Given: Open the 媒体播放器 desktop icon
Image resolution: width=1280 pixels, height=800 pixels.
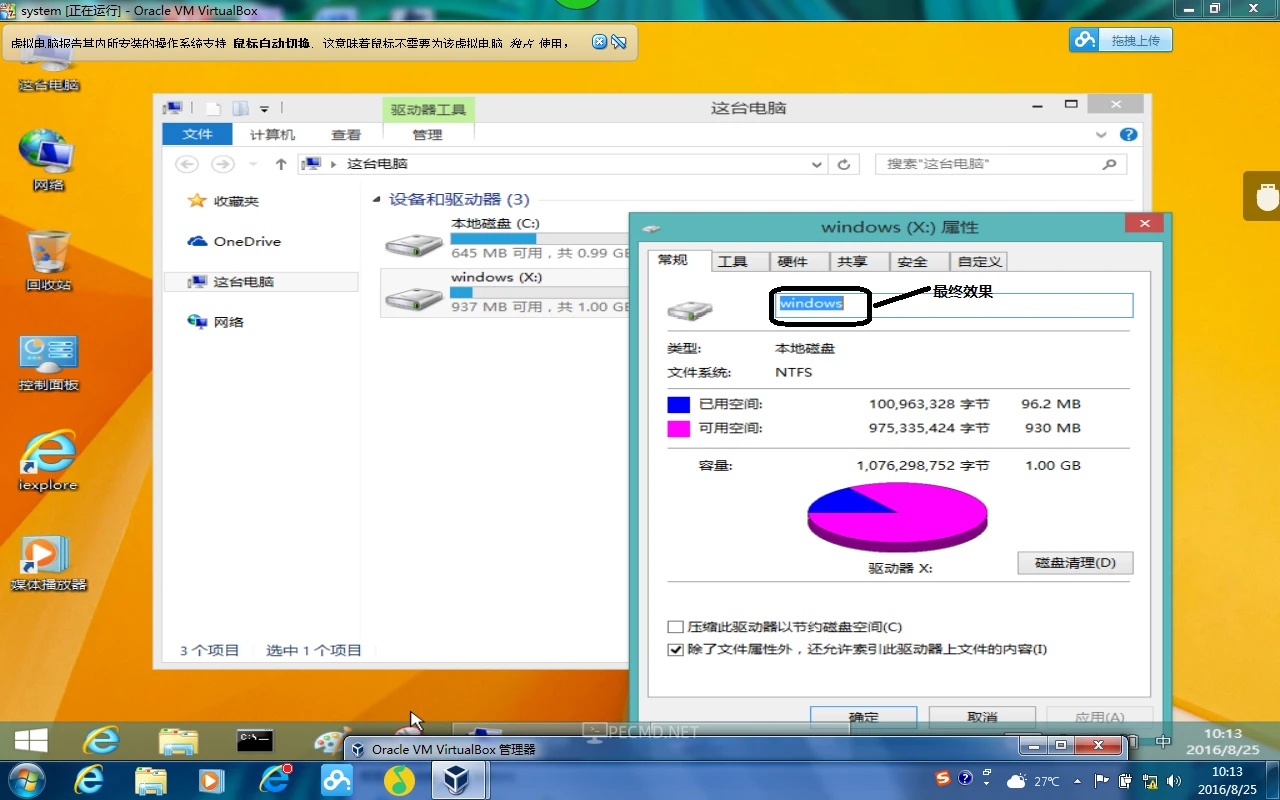Looking at the screenshot, I should click(x=48, y=562).
